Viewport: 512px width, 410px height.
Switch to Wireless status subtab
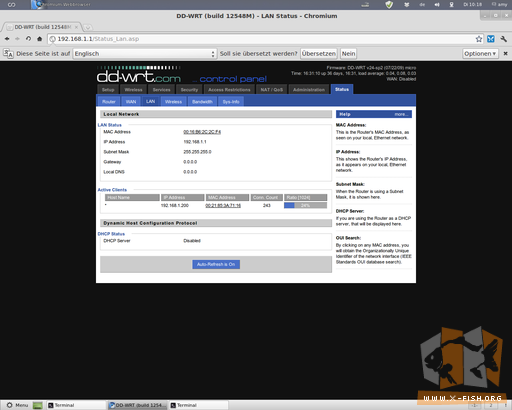pyautogui.click(x=173, y=102)
